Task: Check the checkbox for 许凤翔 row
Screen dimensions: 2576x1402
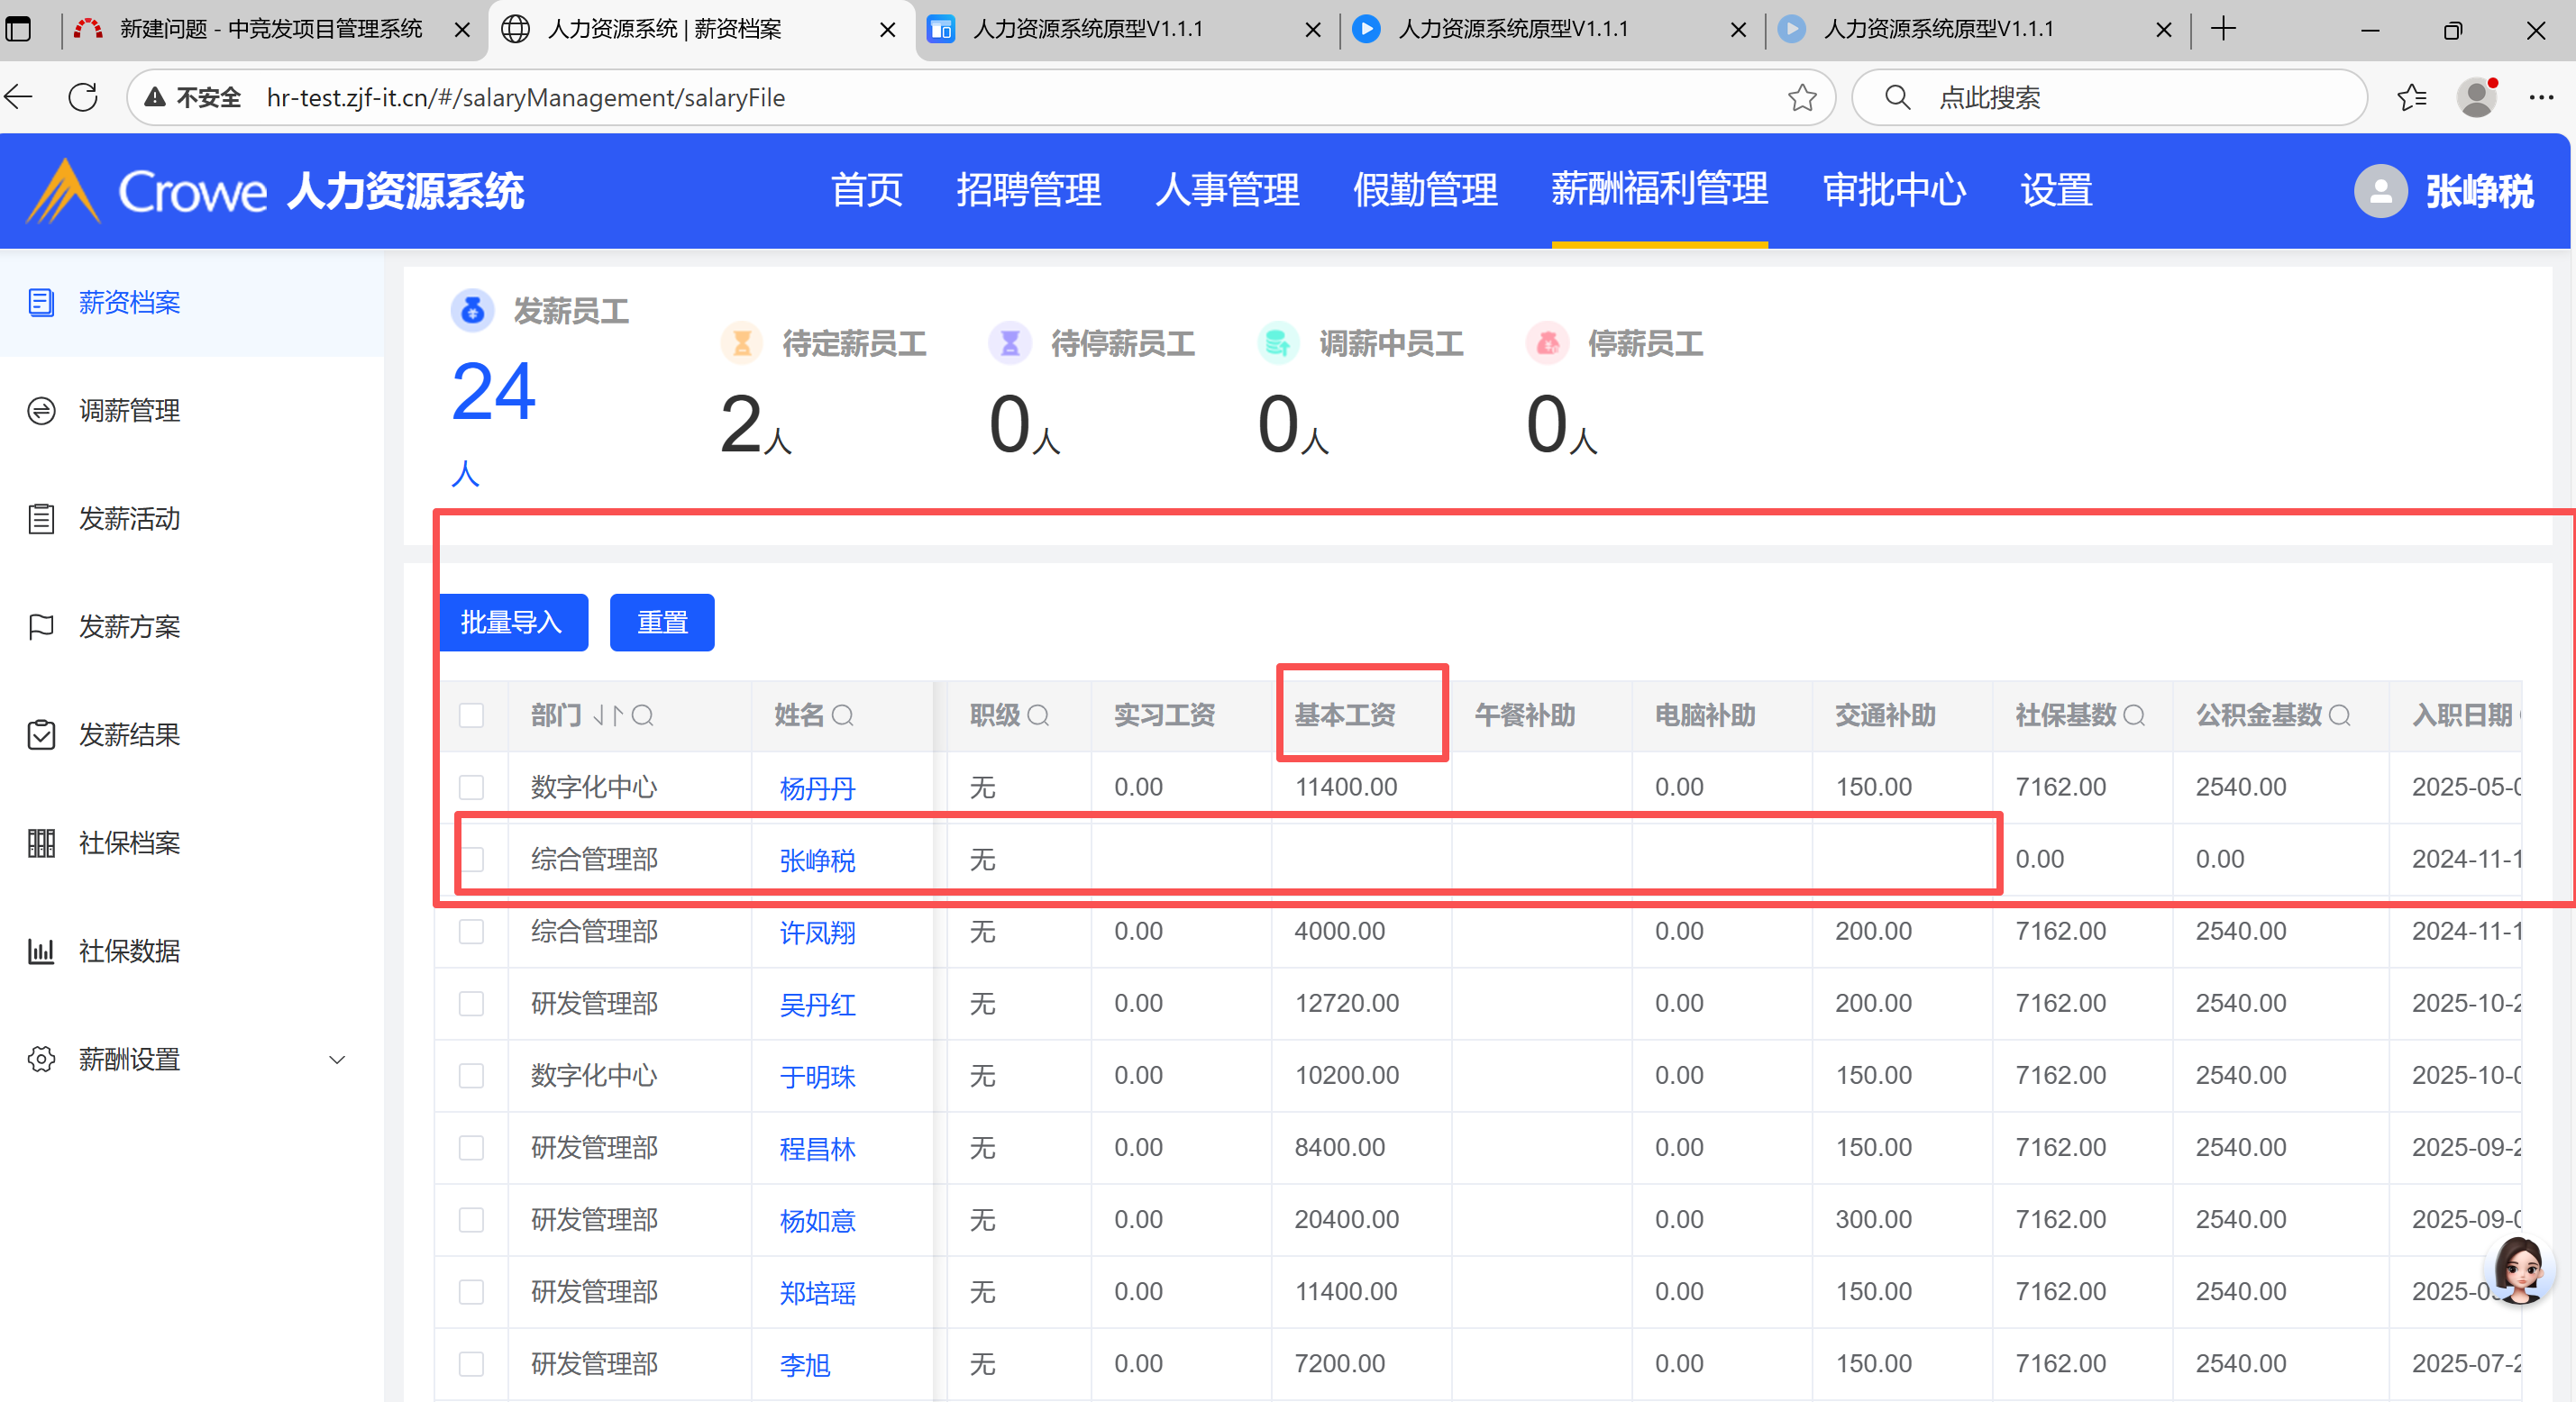Action: coord(471,931)
